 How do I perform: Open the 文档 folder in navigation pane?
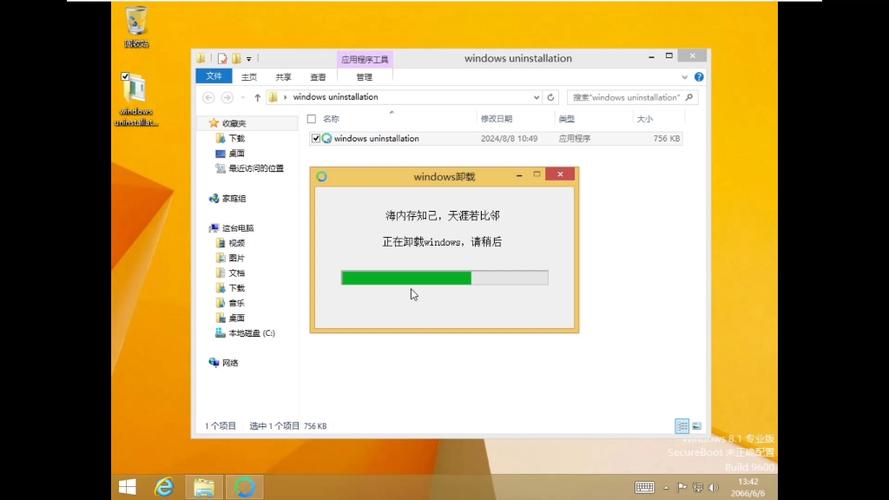click(x=236, y=273)
